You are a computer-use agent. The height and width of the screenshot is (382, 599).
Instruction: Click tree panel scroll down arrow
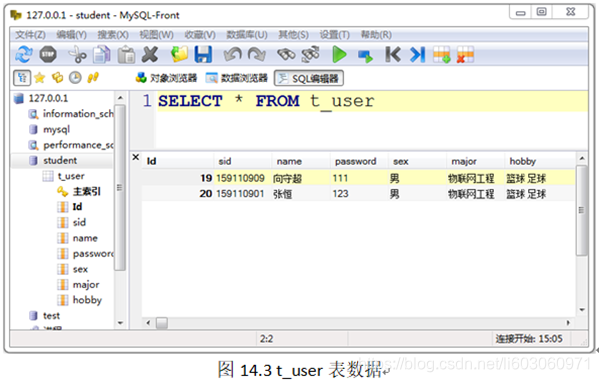[120, 323]
